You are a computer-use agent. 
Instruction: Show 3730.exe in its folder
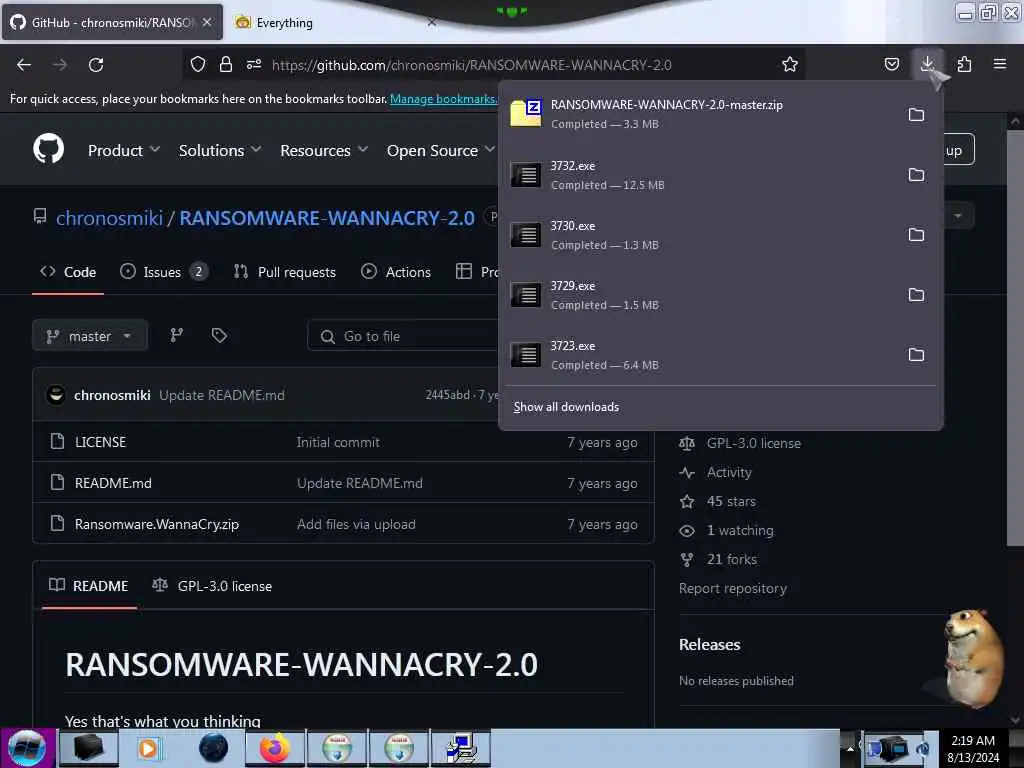[x=916, y=234]
